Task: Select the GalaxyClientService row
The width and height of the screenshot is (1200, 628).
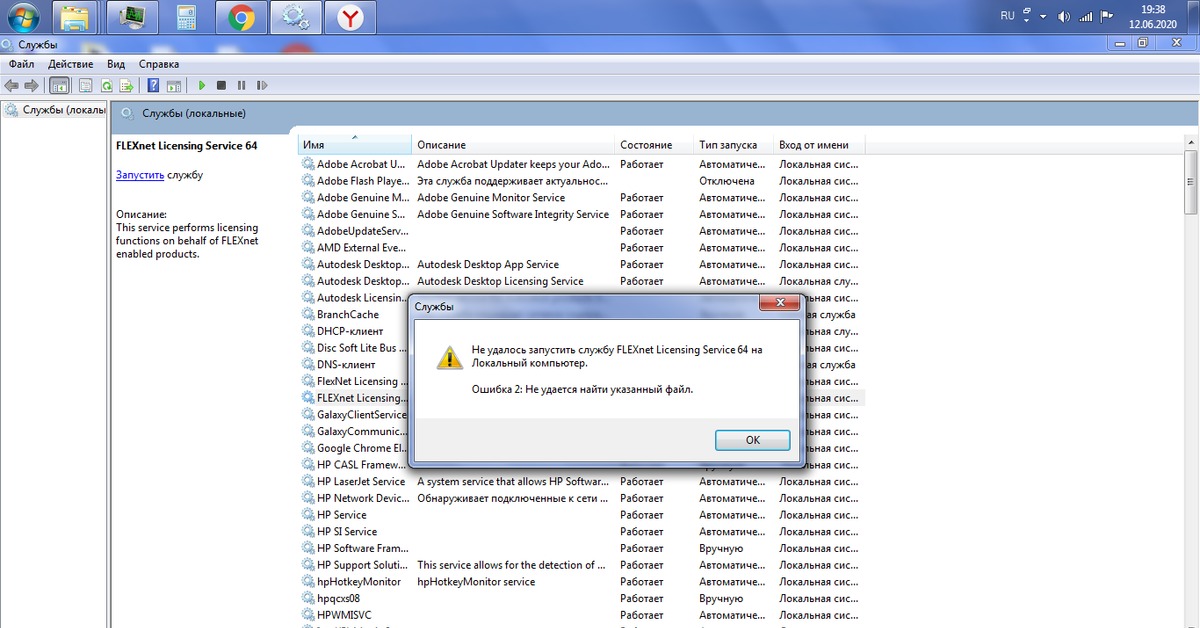Action: (355, 415)
